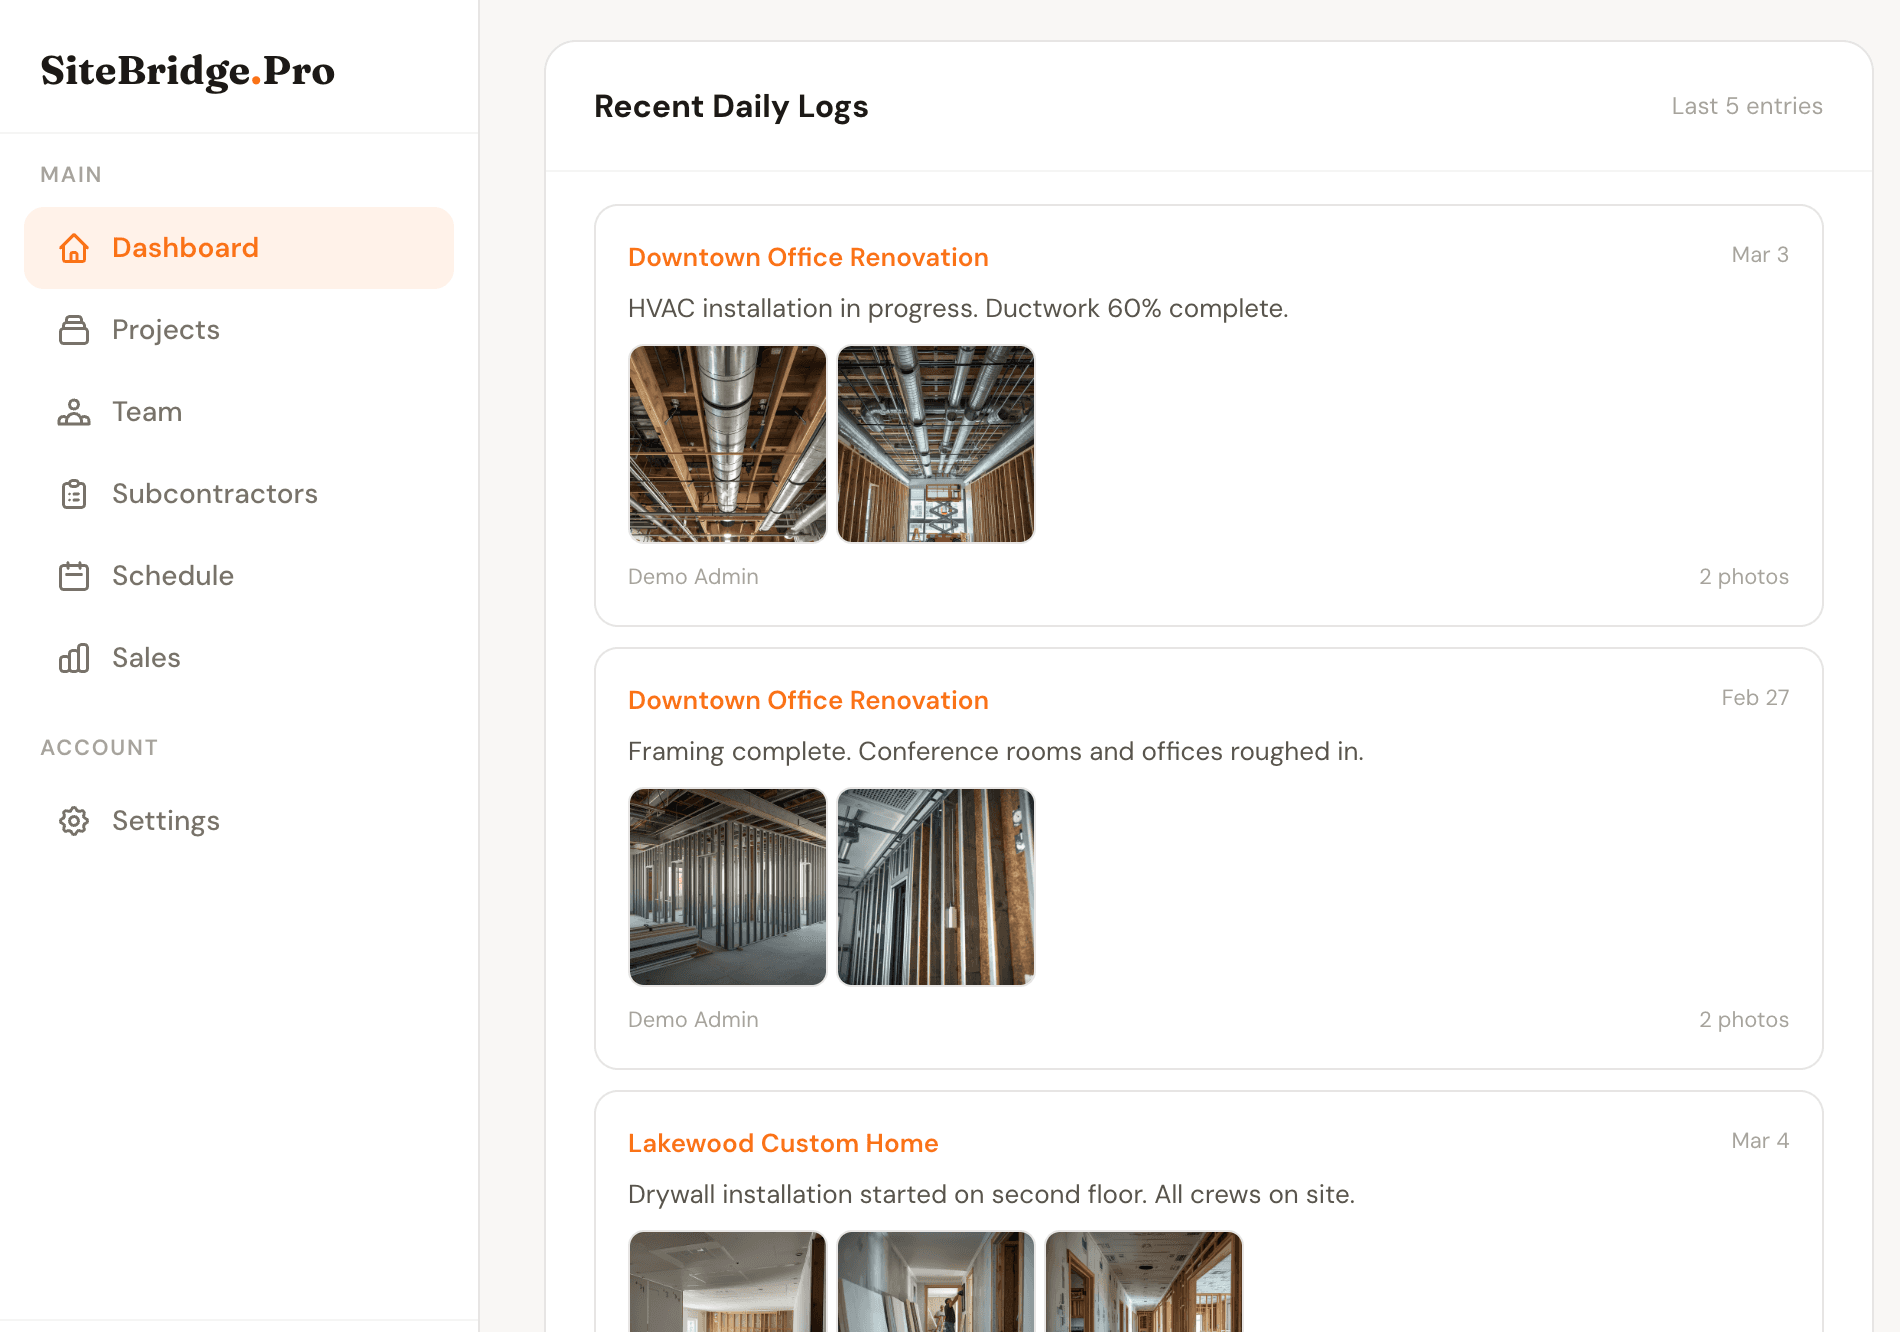This screenshot has width=1900, height=1332.
Task: Open the Lakewood Custom Home project link
Action: click(x=783, y=1143)
